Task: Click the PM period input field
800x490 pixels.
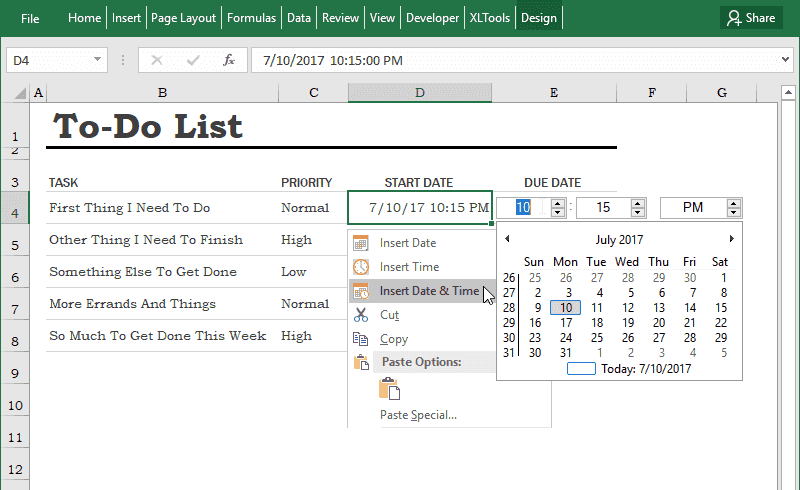Action: [x=694, y=208]
